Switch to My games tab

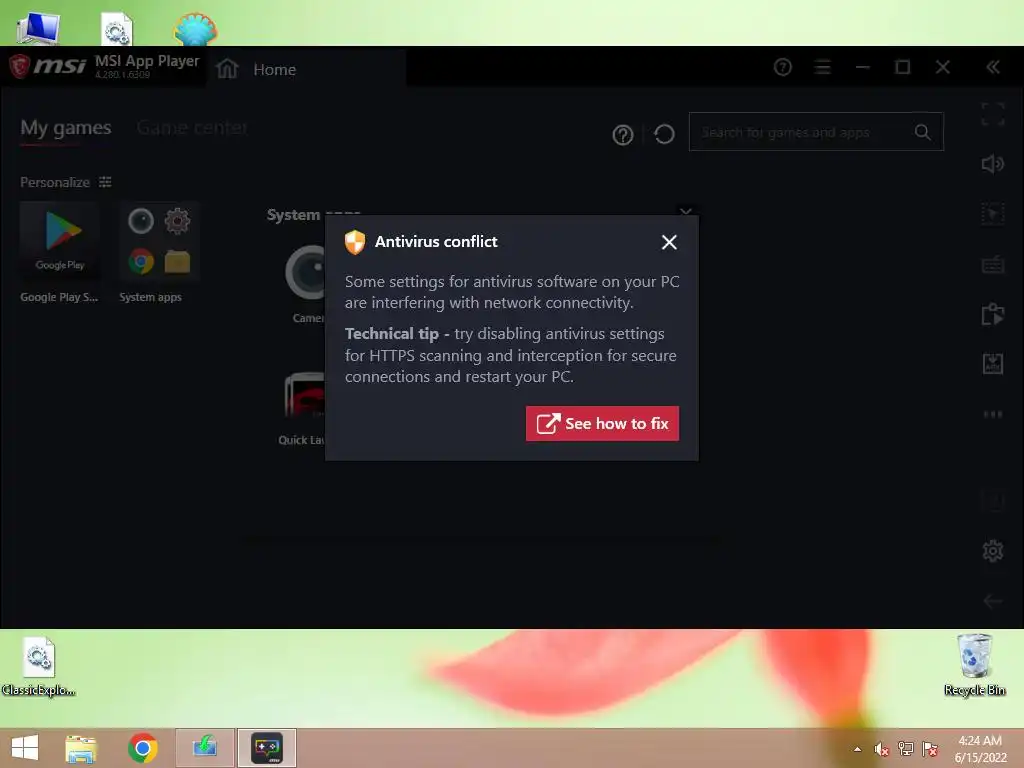pyautogui.click(x=65, y=127)
